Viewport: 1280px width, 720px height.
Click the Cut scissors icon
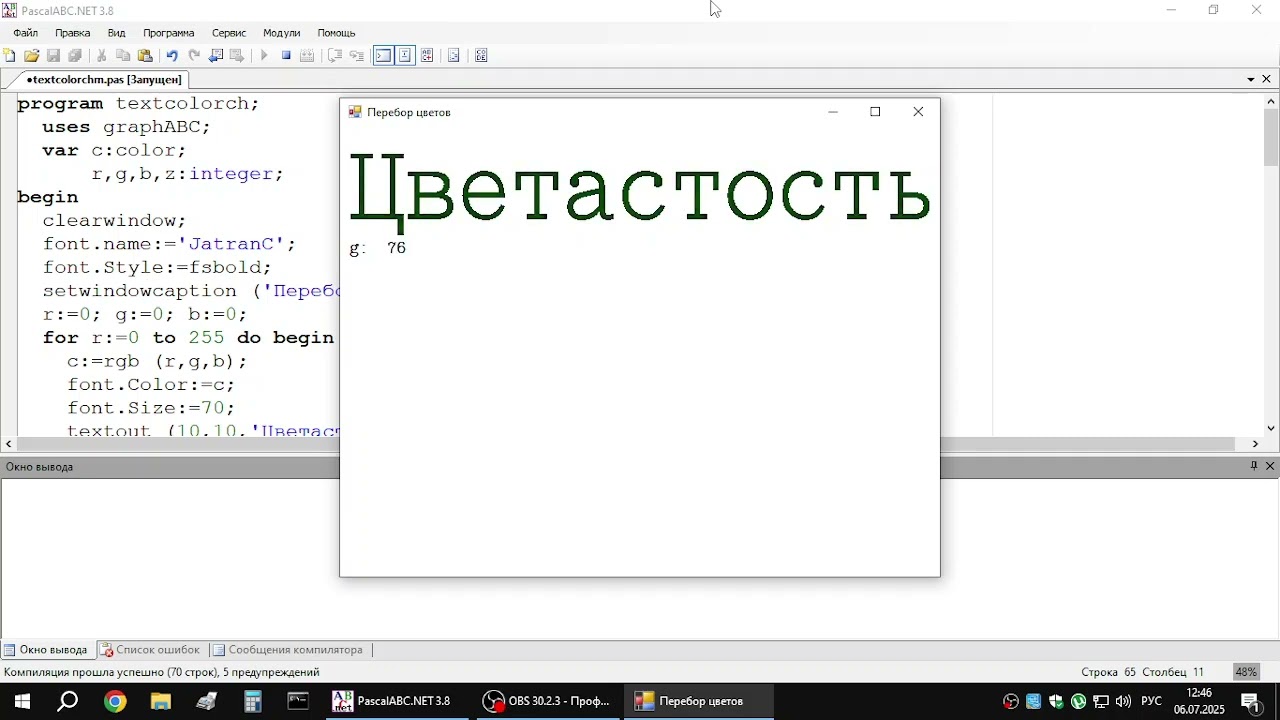[101, 56]
